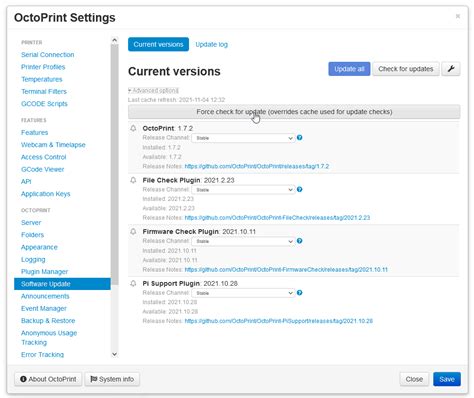Close the settings dialog with the X icon
The height and width of the screenshot is (398, 474).
(458, 16)
